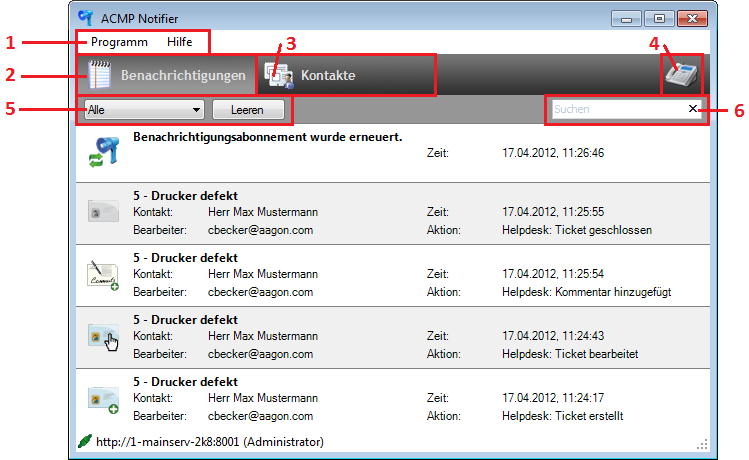
Task: Click the phone icon in top-right toolbar
Action: [x=682, y=75]
